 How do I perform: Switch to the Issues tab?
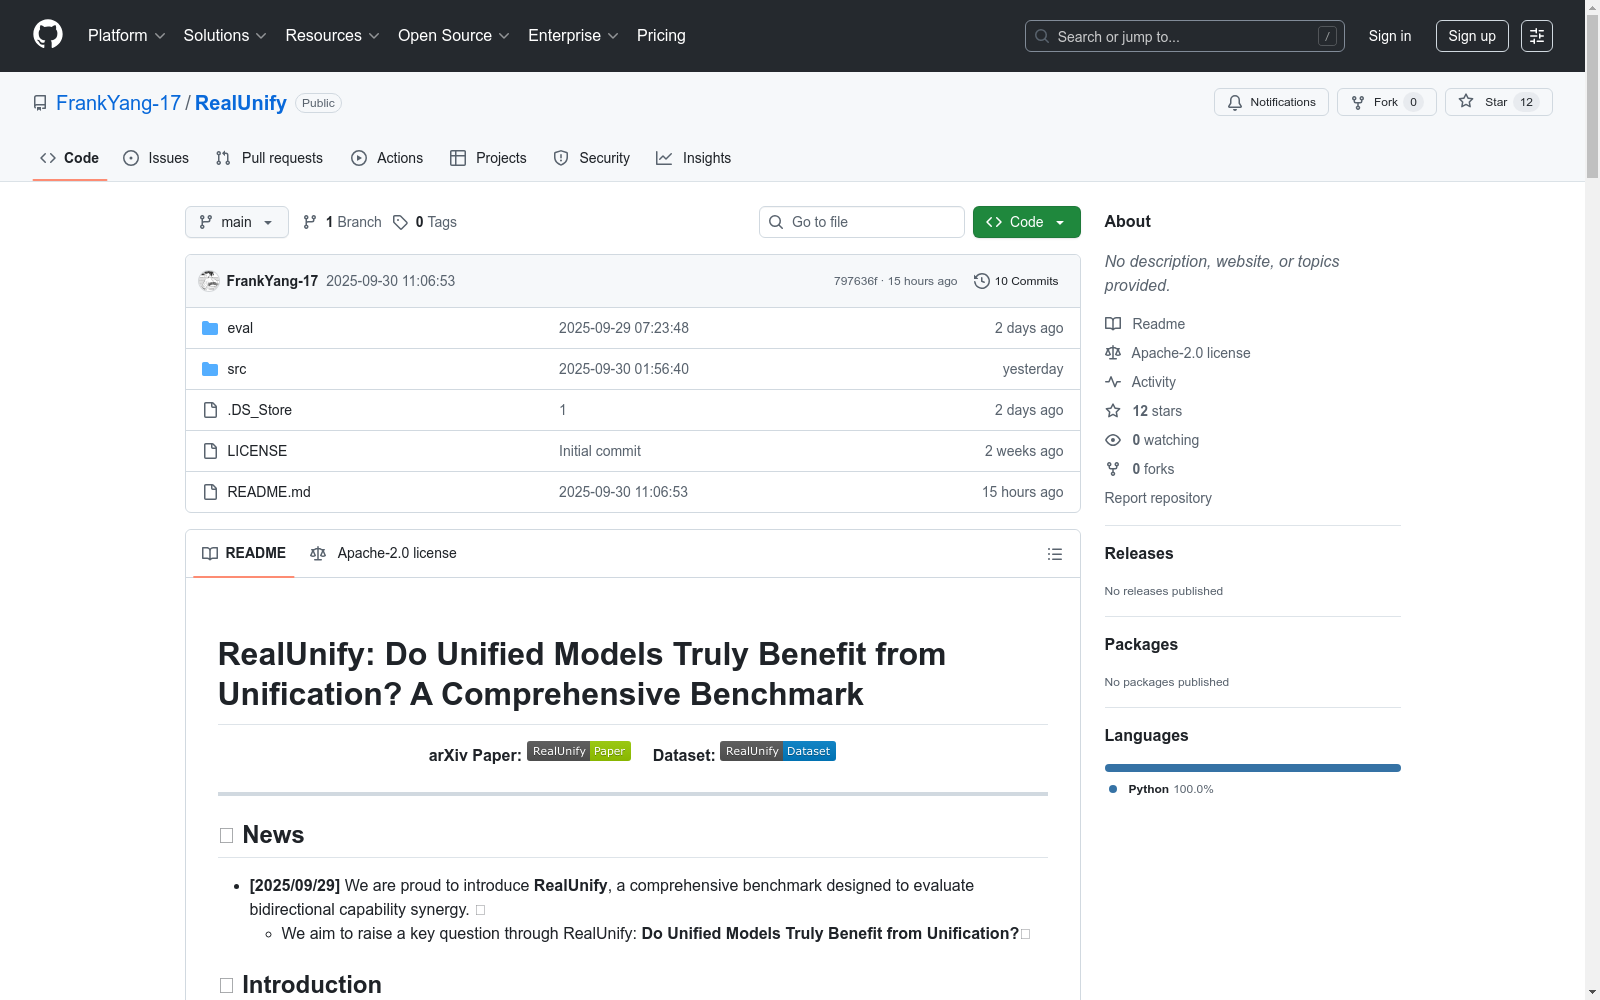(x=156, y=158)
